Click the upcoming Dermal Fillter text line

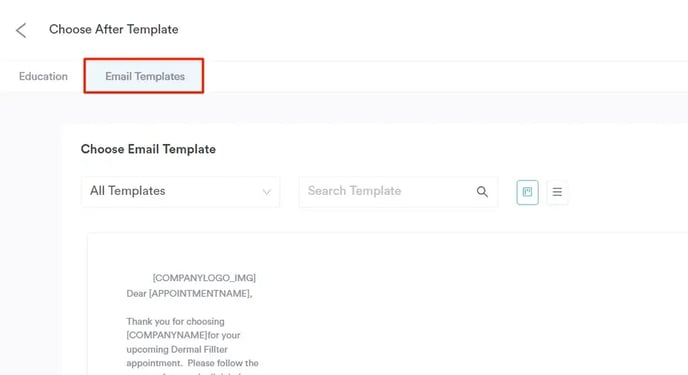177,349
